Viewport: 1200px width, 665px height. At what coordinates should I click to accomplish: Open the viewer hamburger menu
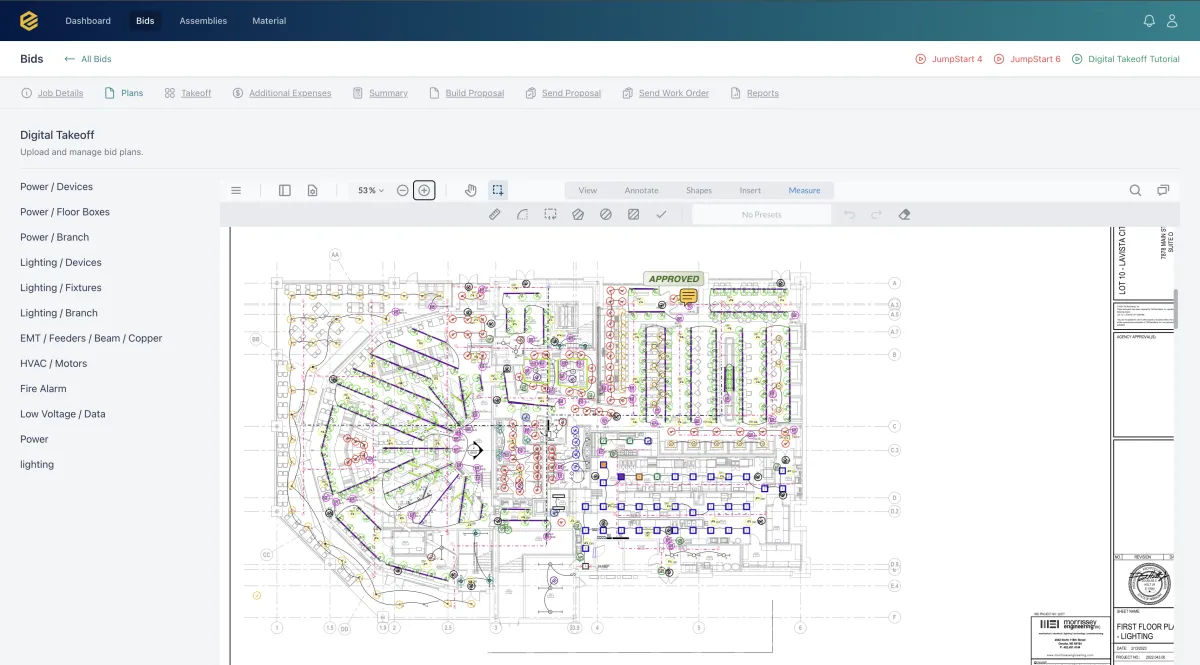tap(236, 190)
